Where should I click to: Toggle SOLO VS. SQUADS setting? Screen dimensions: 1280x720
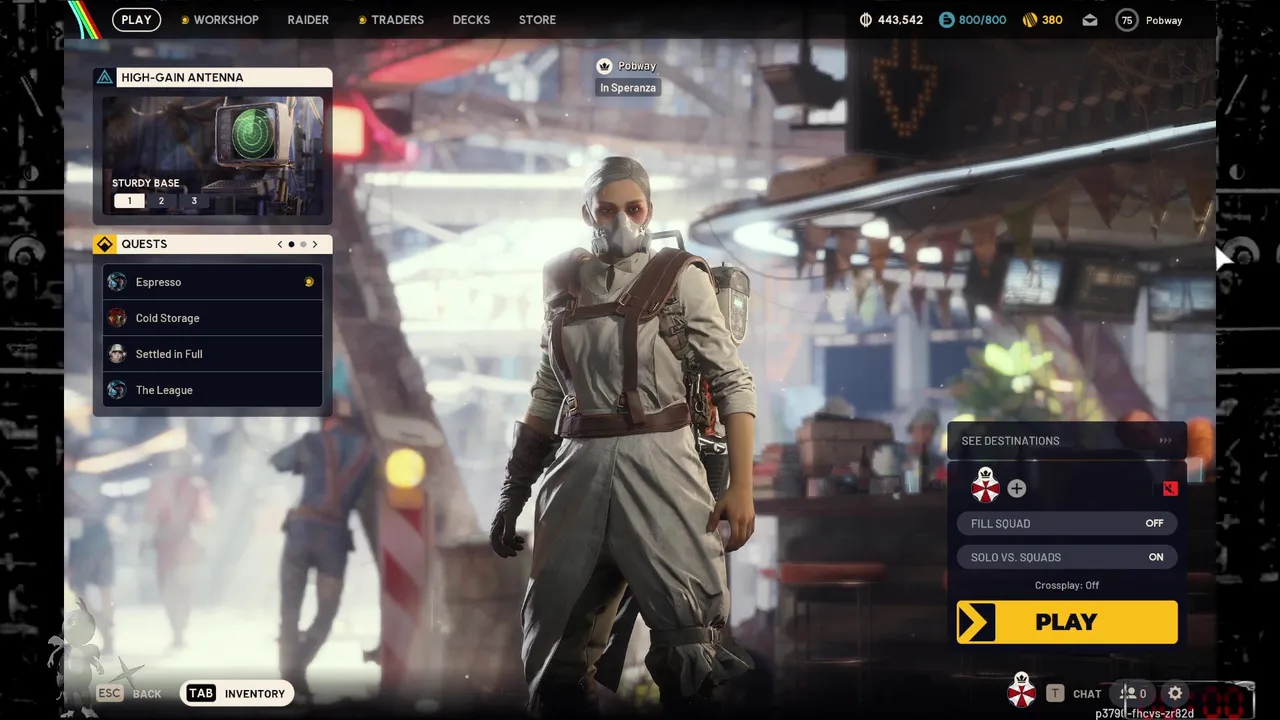coord(1067,557)
